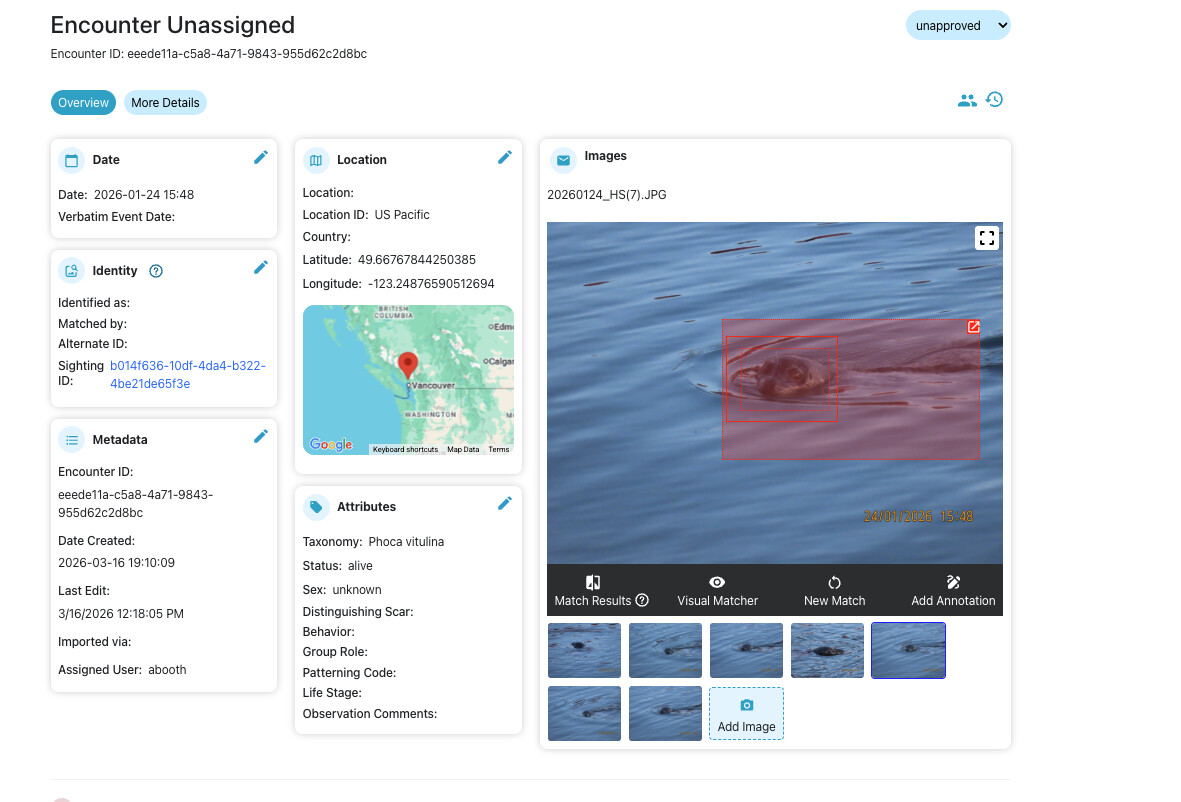Open annotation external link red icon
Viewport: 1181px width, 802px height.
[x=973, y=327]
